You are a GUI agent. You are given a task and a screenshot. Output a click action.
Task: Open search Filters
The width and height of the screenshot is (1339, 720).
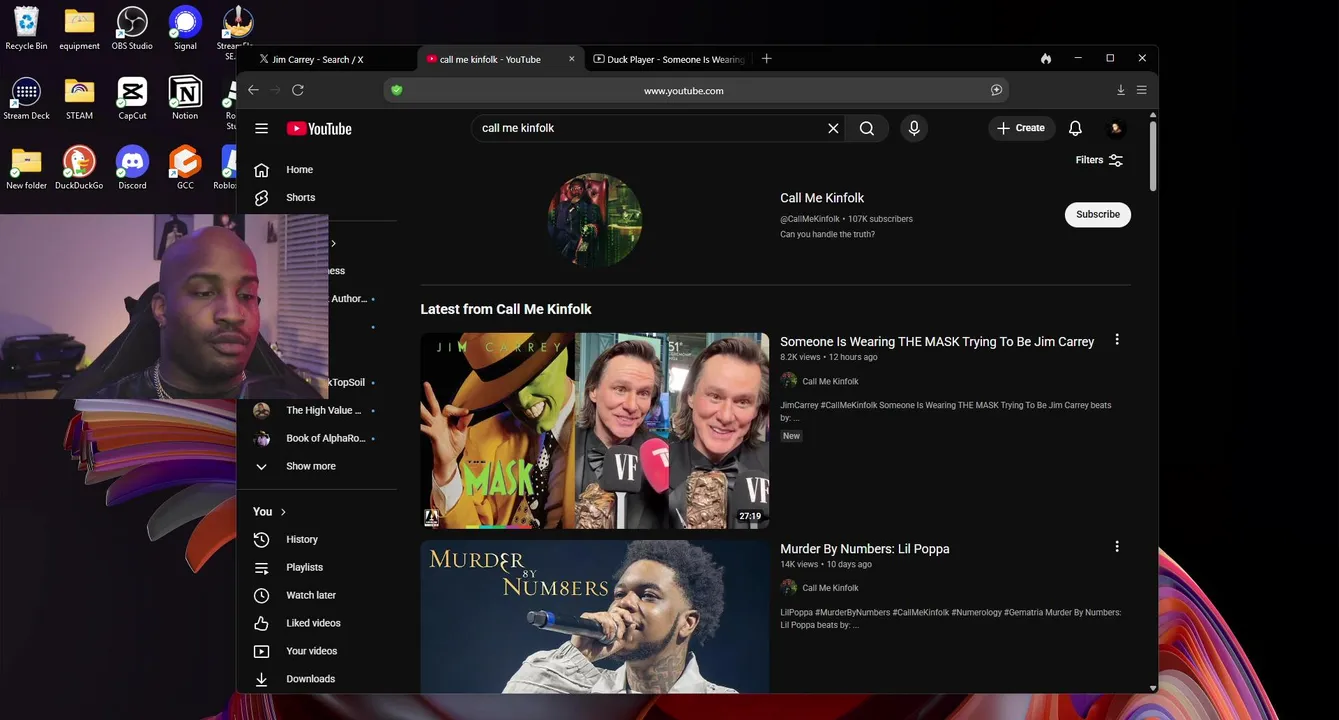[x=1099, y=160]
